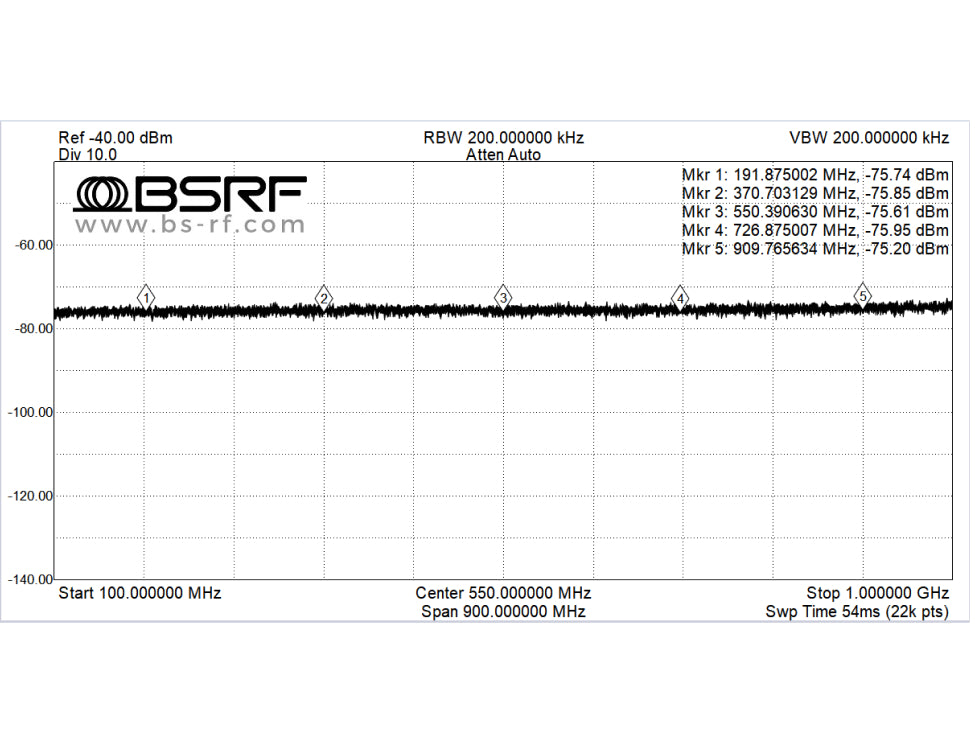Click marker 1 diamond on the trace
The width and height of the screenshot is (975, 750).
[146, 297]
